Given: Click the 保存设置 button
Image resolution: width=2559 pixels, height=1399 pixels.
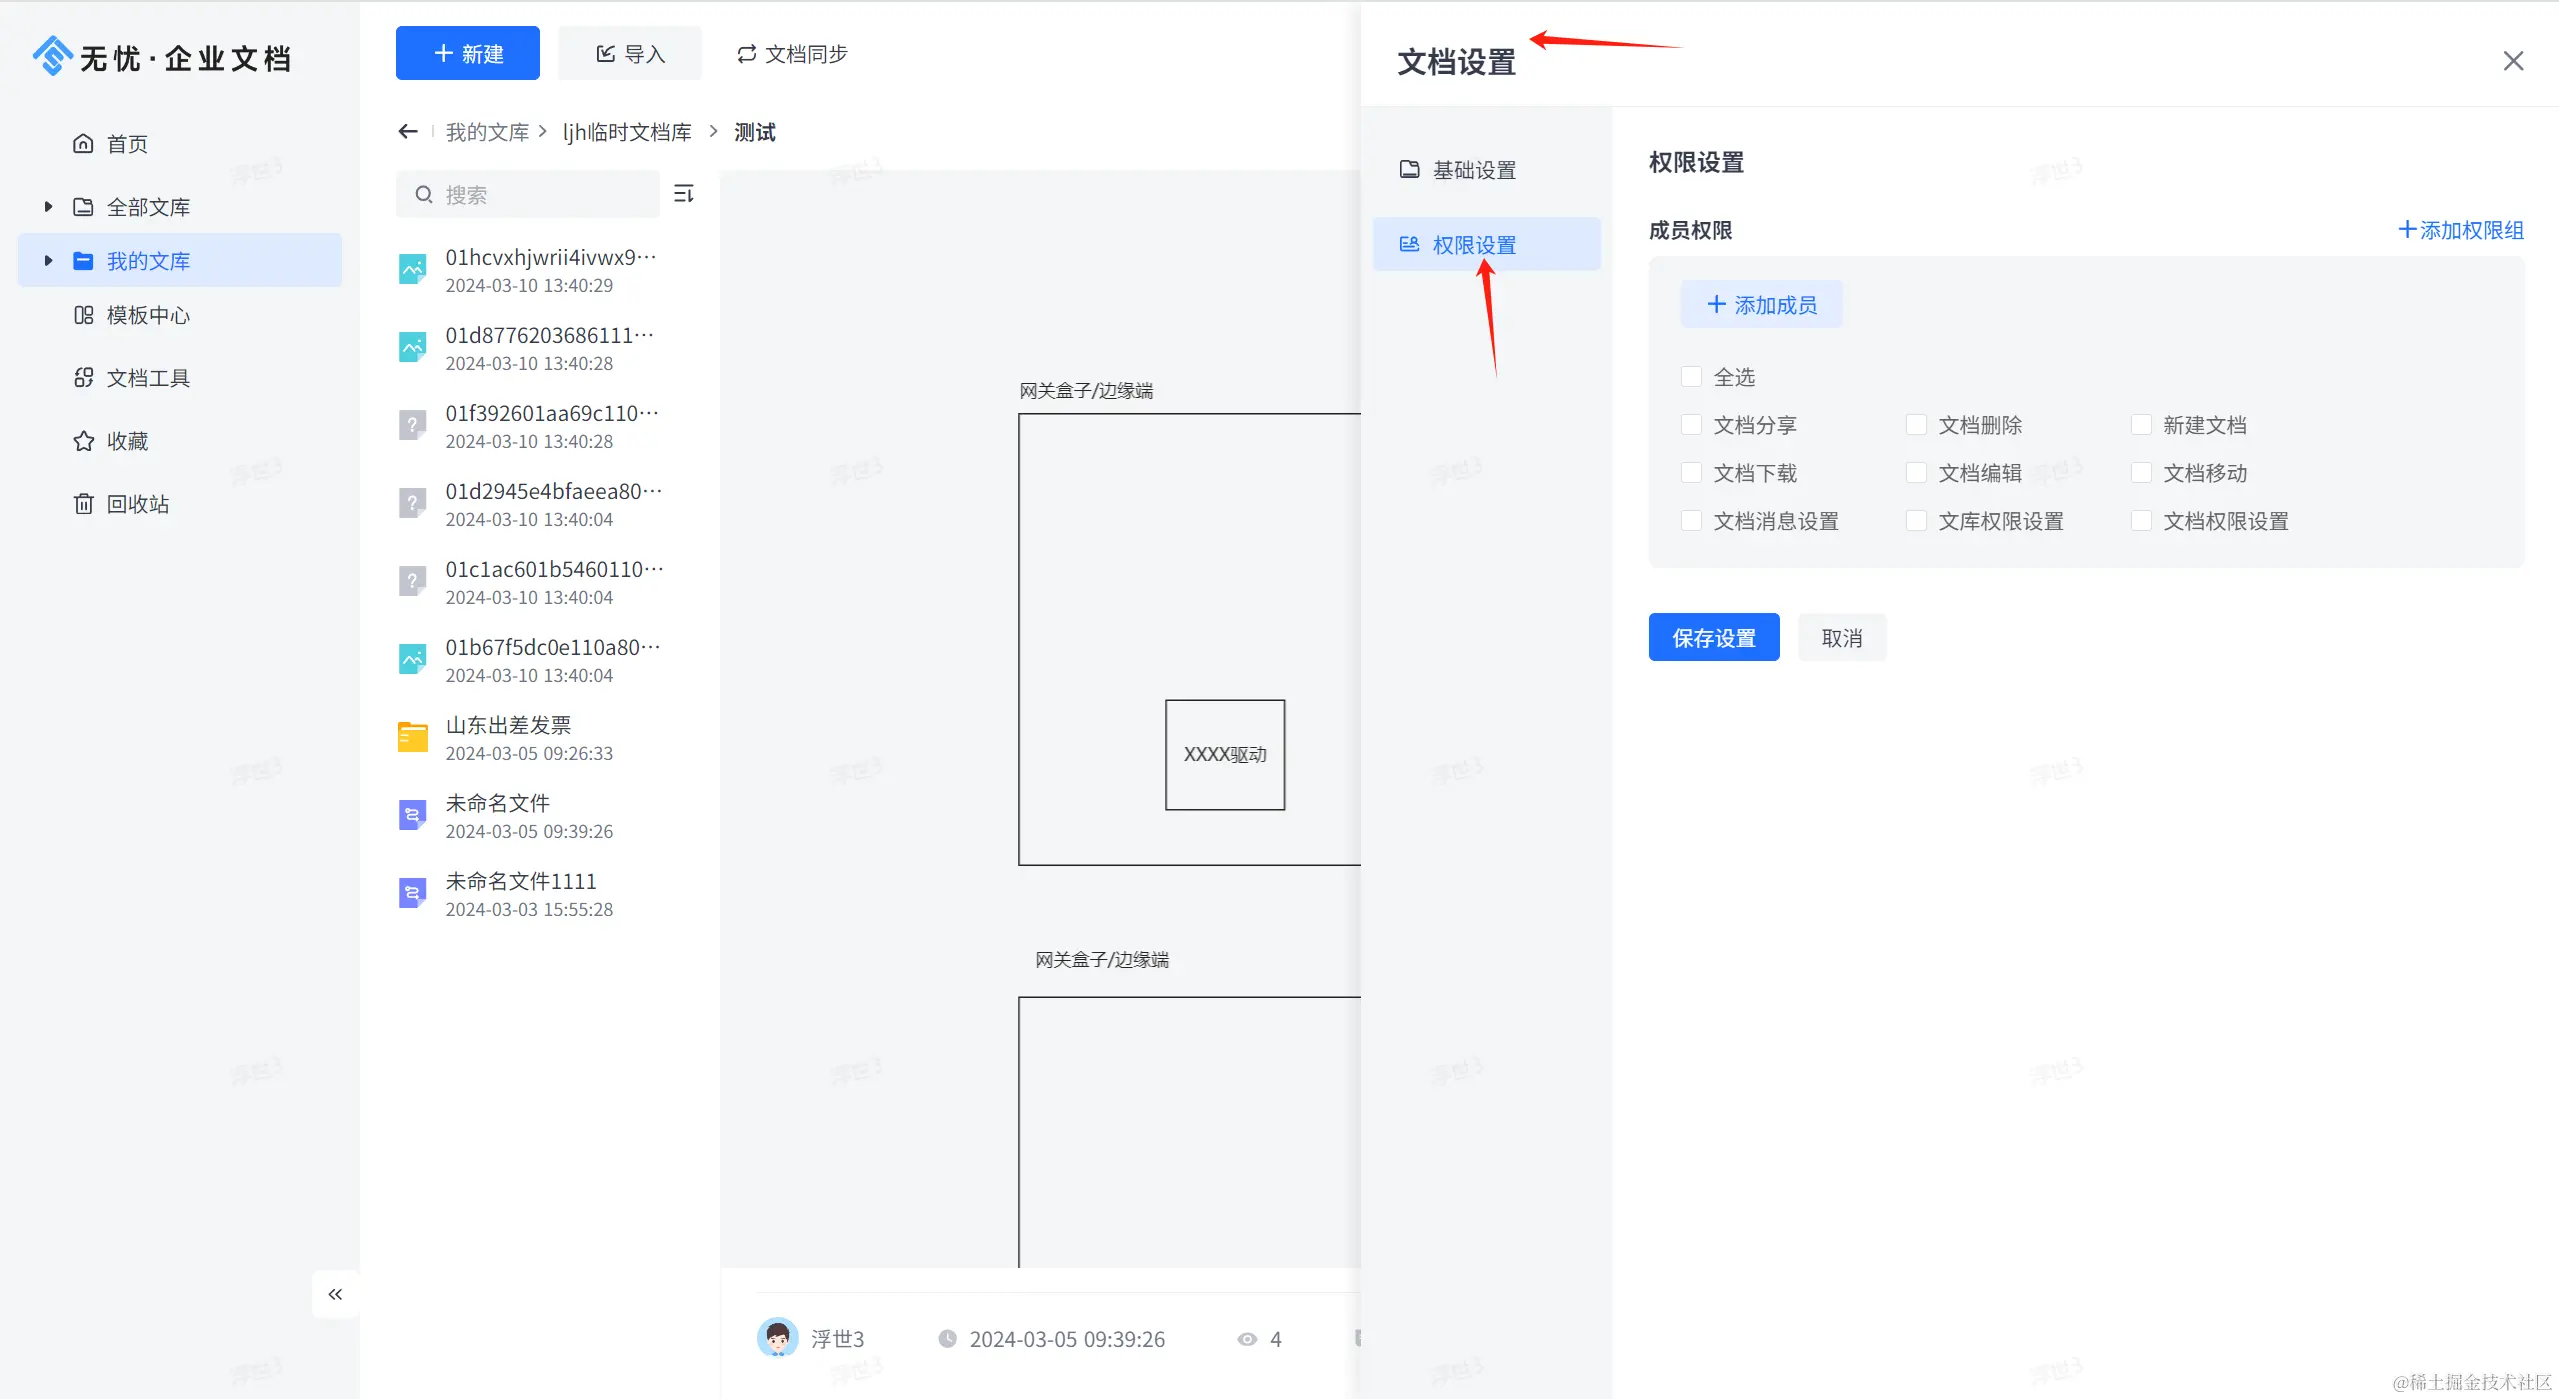Looking at the screenshot, I should [x=1713, y=638].
